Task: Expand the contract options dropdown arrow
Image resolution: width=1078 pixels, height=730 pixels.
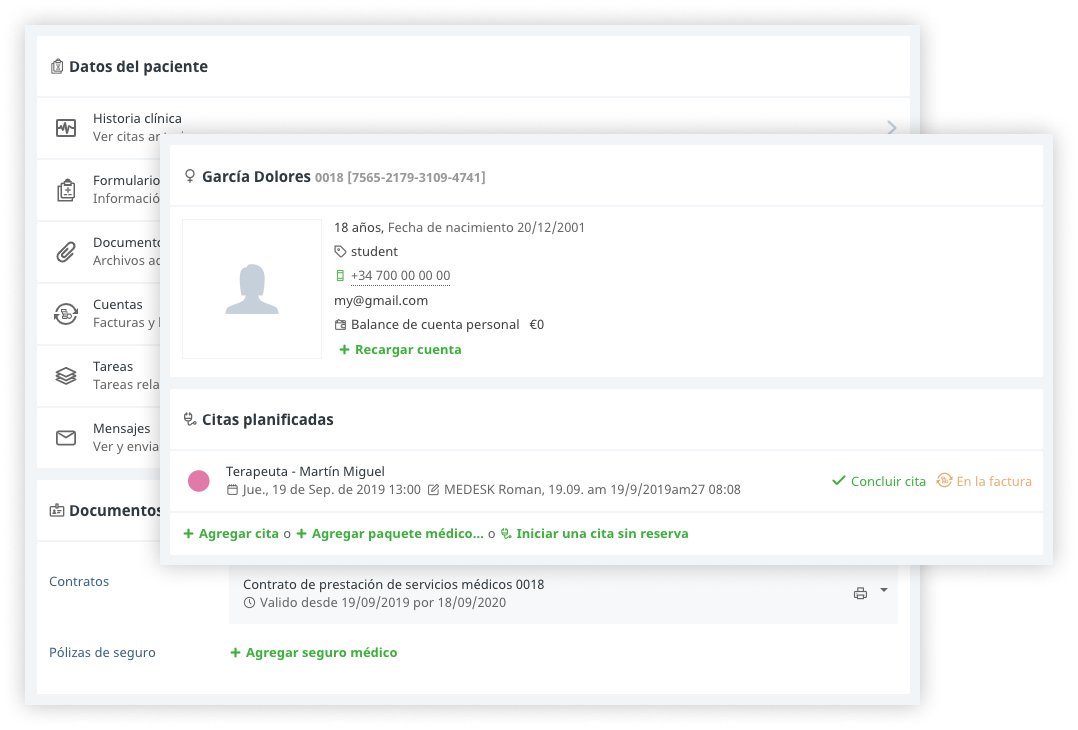Action: [x=884, y=591]
